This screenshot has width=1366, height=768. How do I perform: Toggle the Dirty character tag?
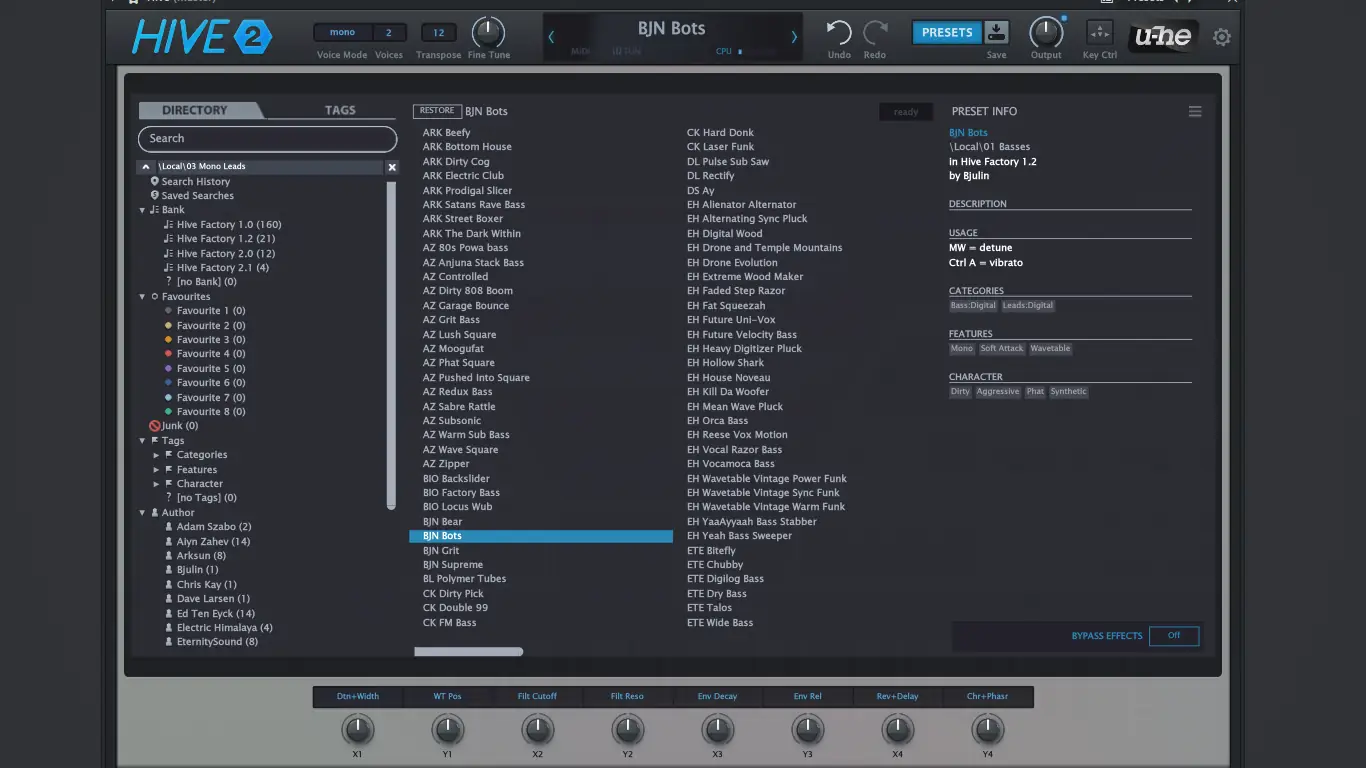tap(960, 392)
